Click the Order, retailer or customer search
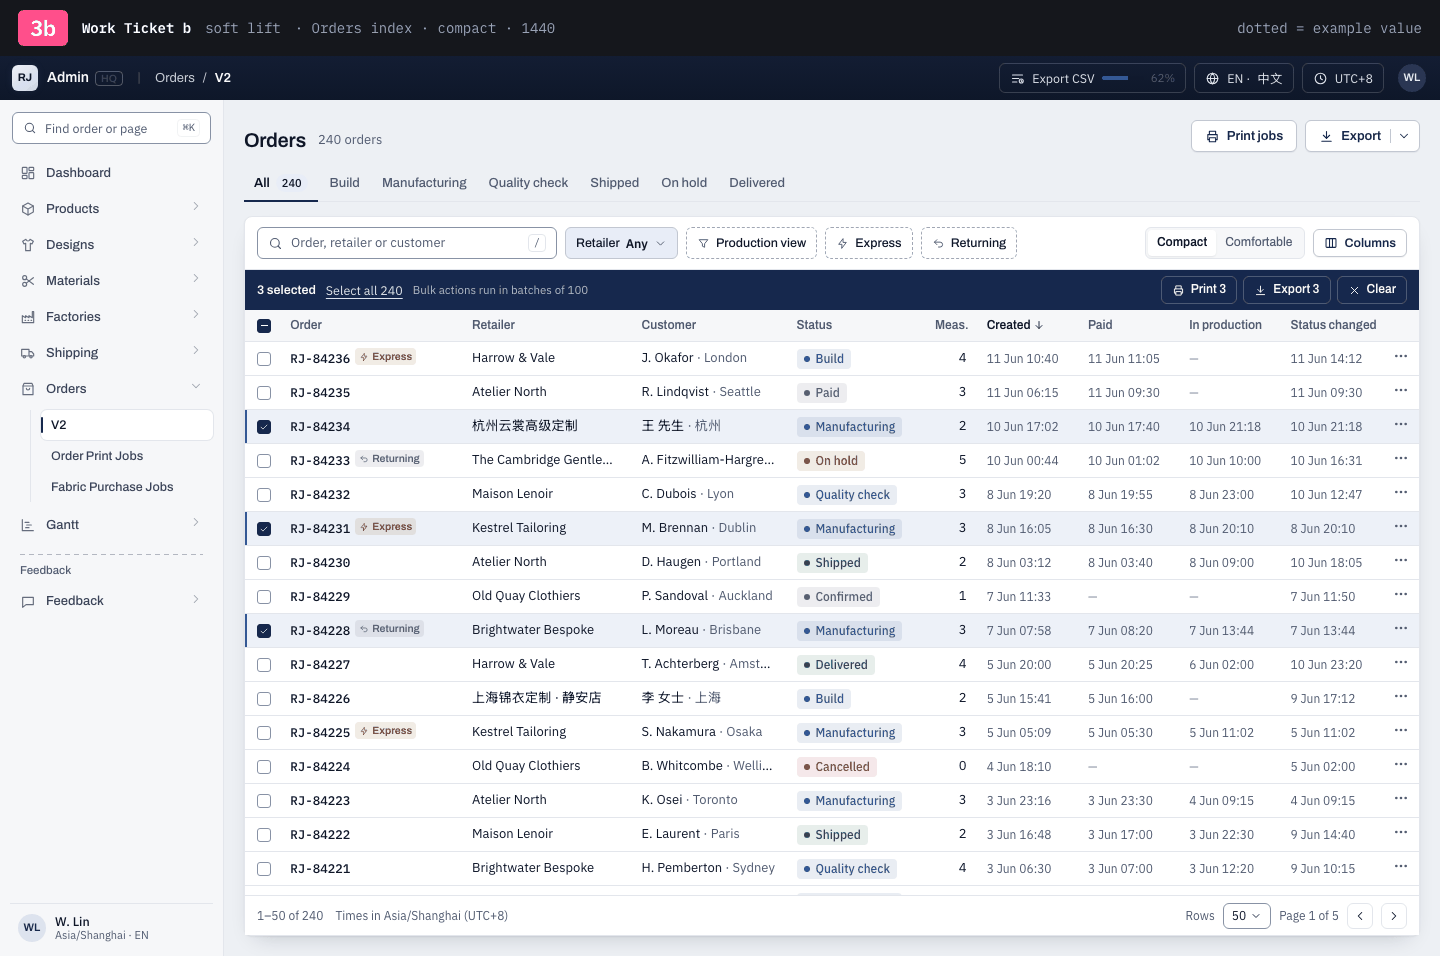1440x956 pixels. pyautogui.click(x=406, y=243)
